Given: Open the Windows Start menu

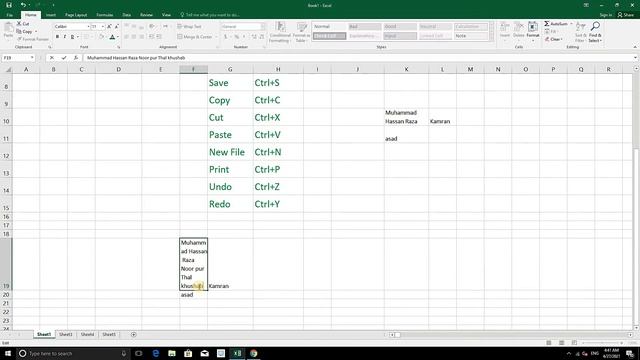Looking at the screenshot, I should point(8,353).
